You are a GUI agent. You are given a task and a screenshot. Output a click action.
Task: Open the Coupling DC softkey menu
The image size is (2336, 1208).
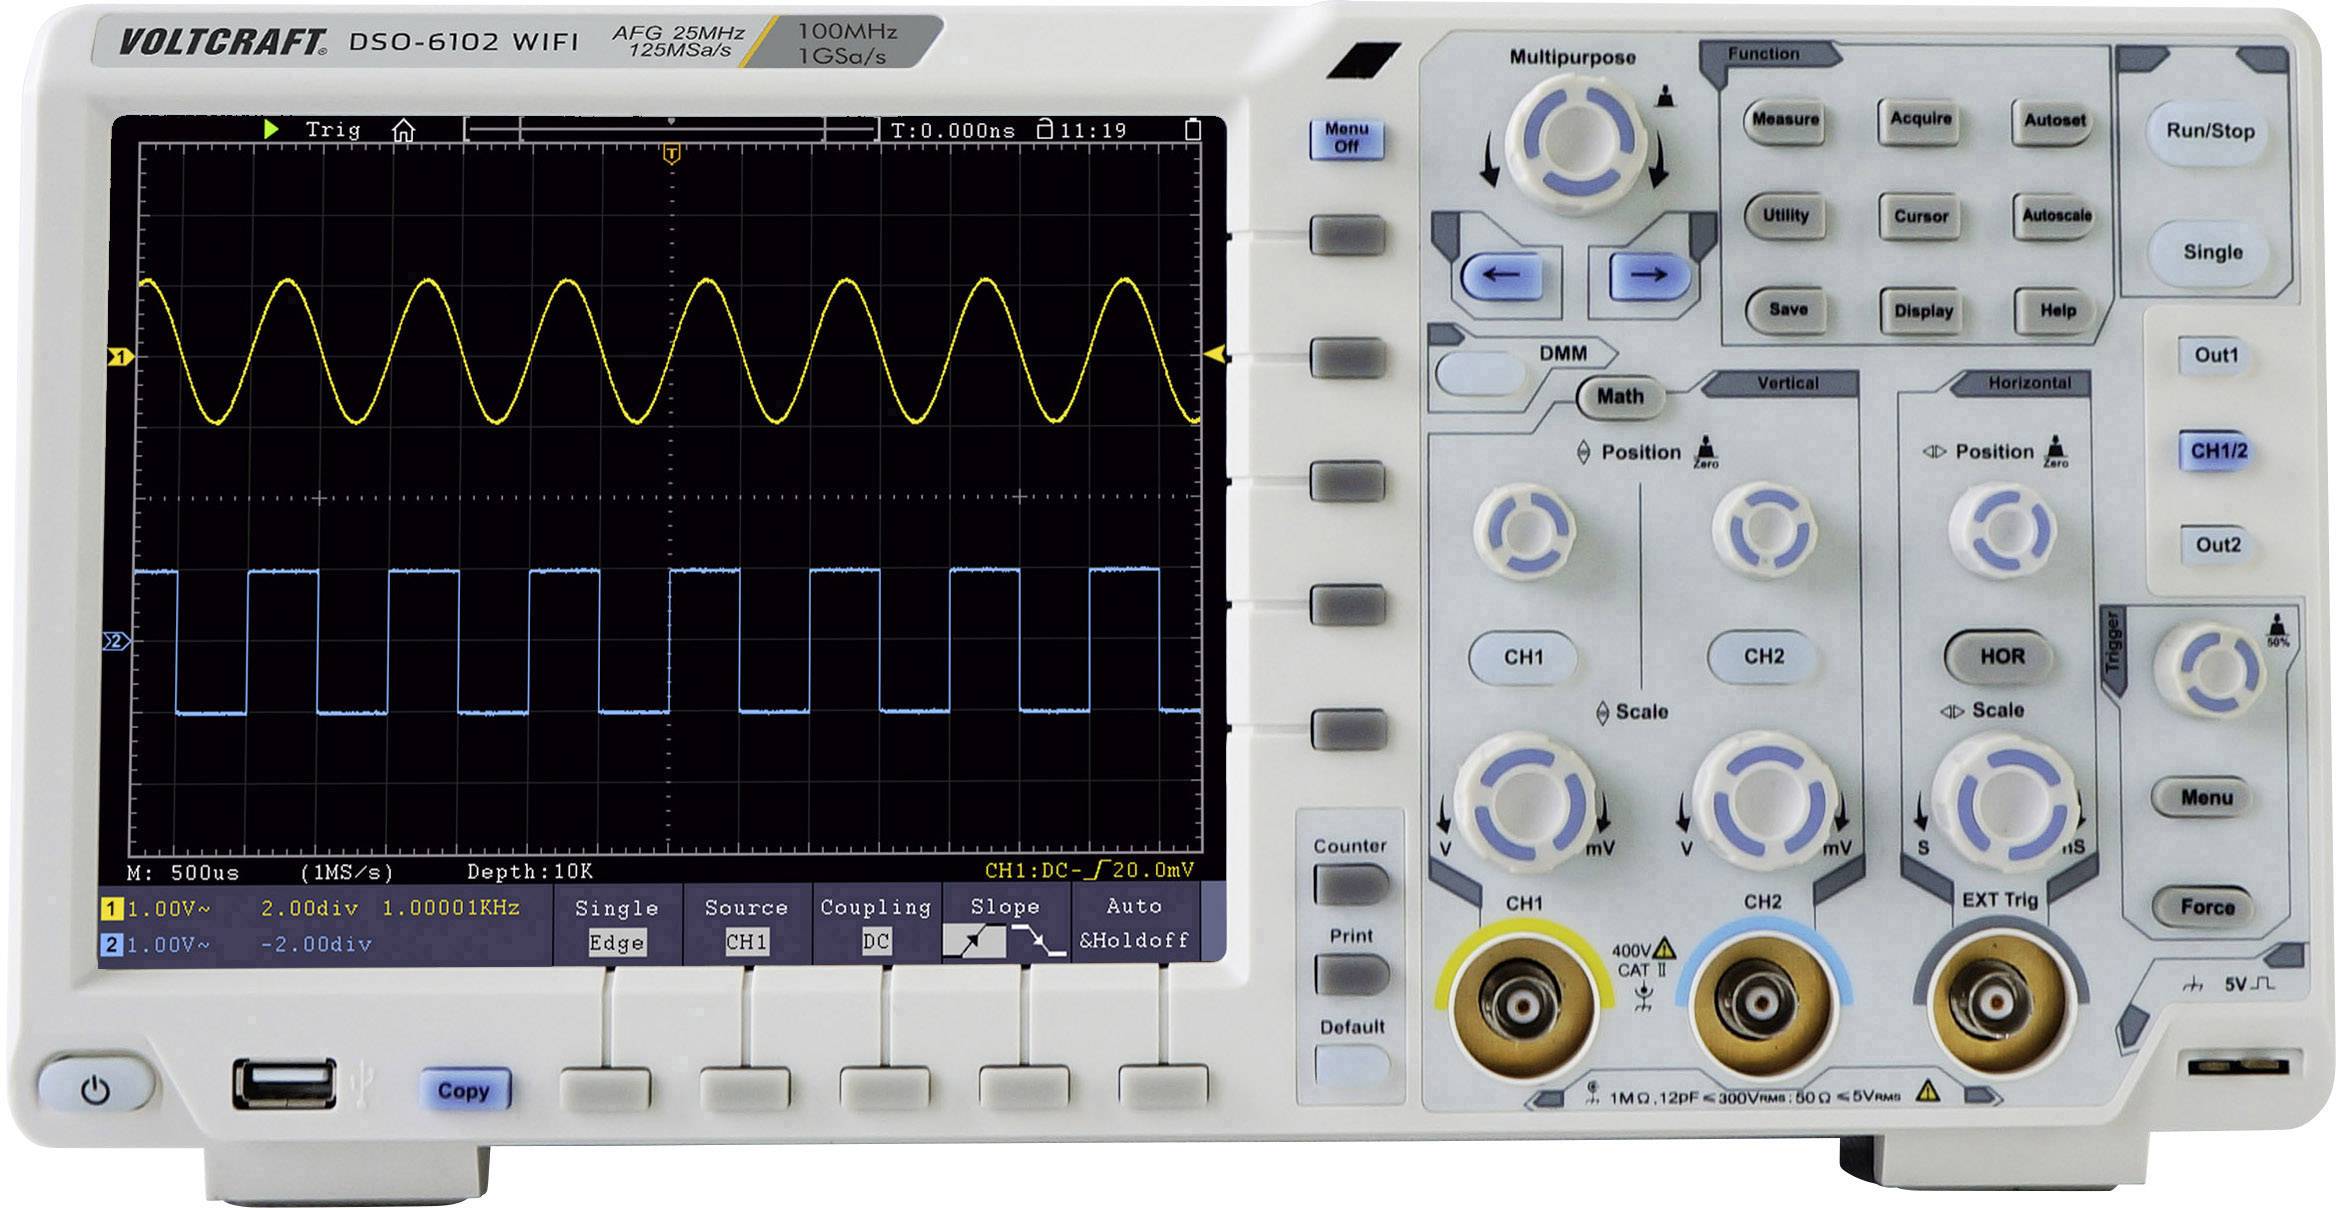coord(876,924)
